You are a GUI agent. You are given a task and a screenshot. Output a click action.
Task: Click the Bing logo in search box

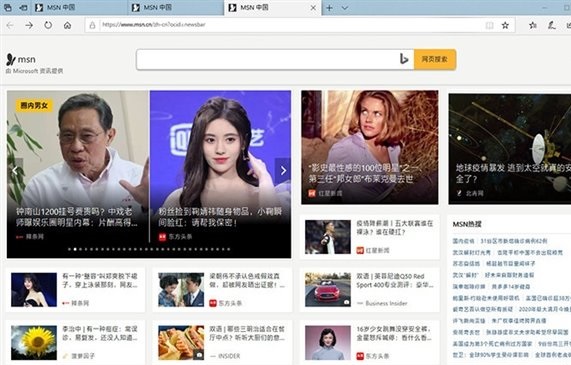[404, 59]
